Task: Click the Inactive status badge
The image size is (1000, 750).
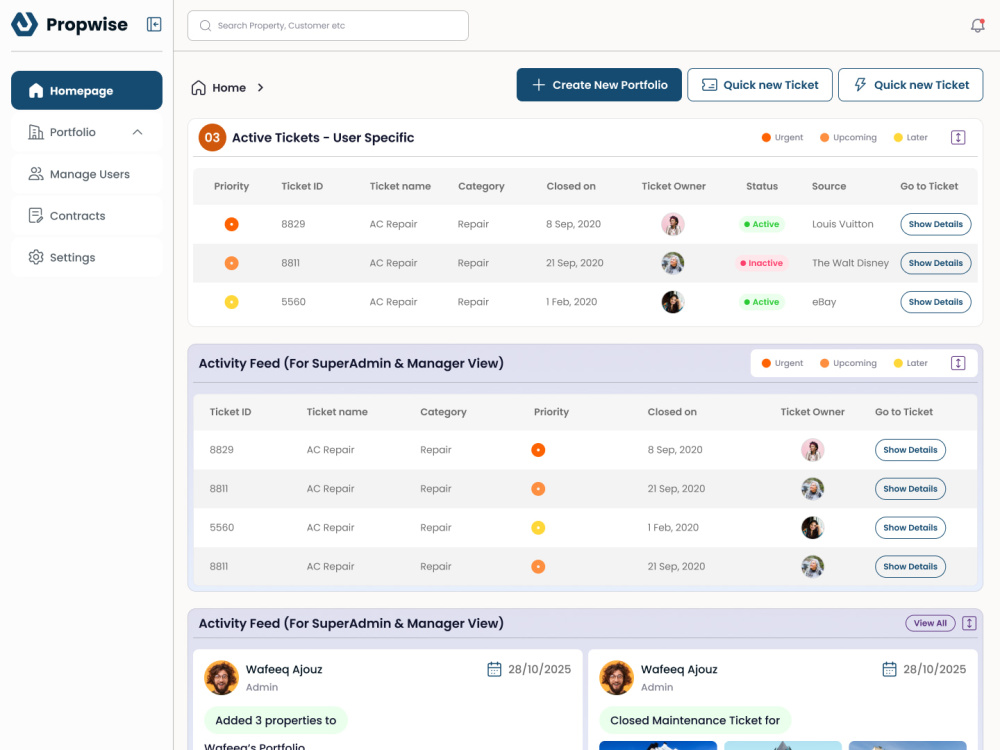Action: (x=761, y=263)
